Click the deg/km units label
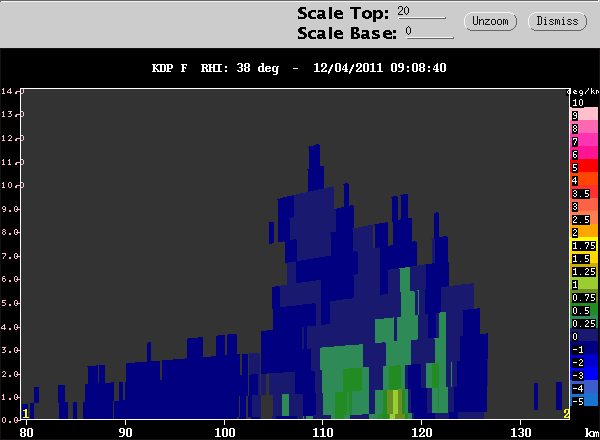The width and height of the screenshot is (600, 440). click(583, 92)
